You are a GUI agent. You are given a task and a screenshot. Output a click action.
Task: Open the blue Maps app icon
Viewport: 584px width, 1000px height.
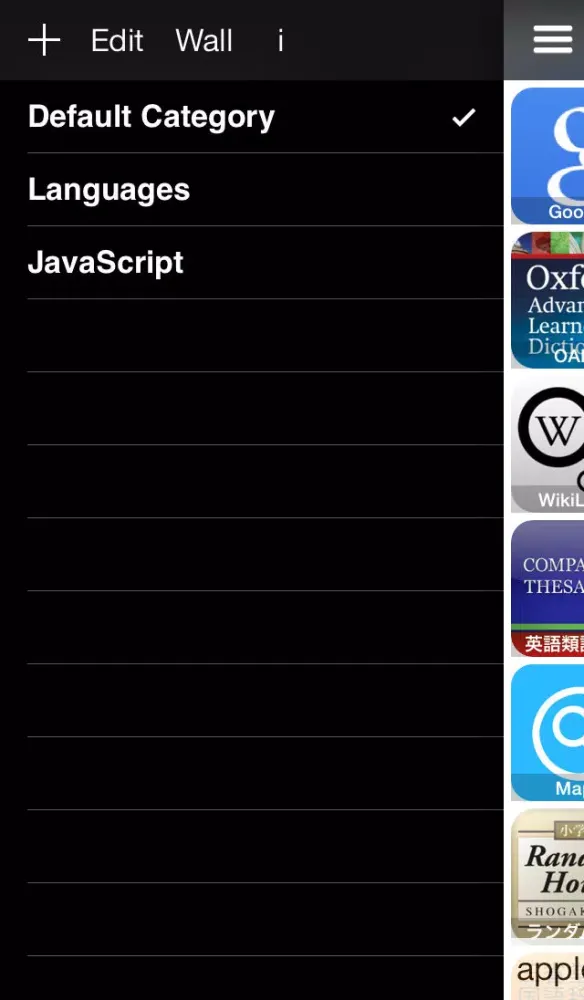click(x=548, y=733)
